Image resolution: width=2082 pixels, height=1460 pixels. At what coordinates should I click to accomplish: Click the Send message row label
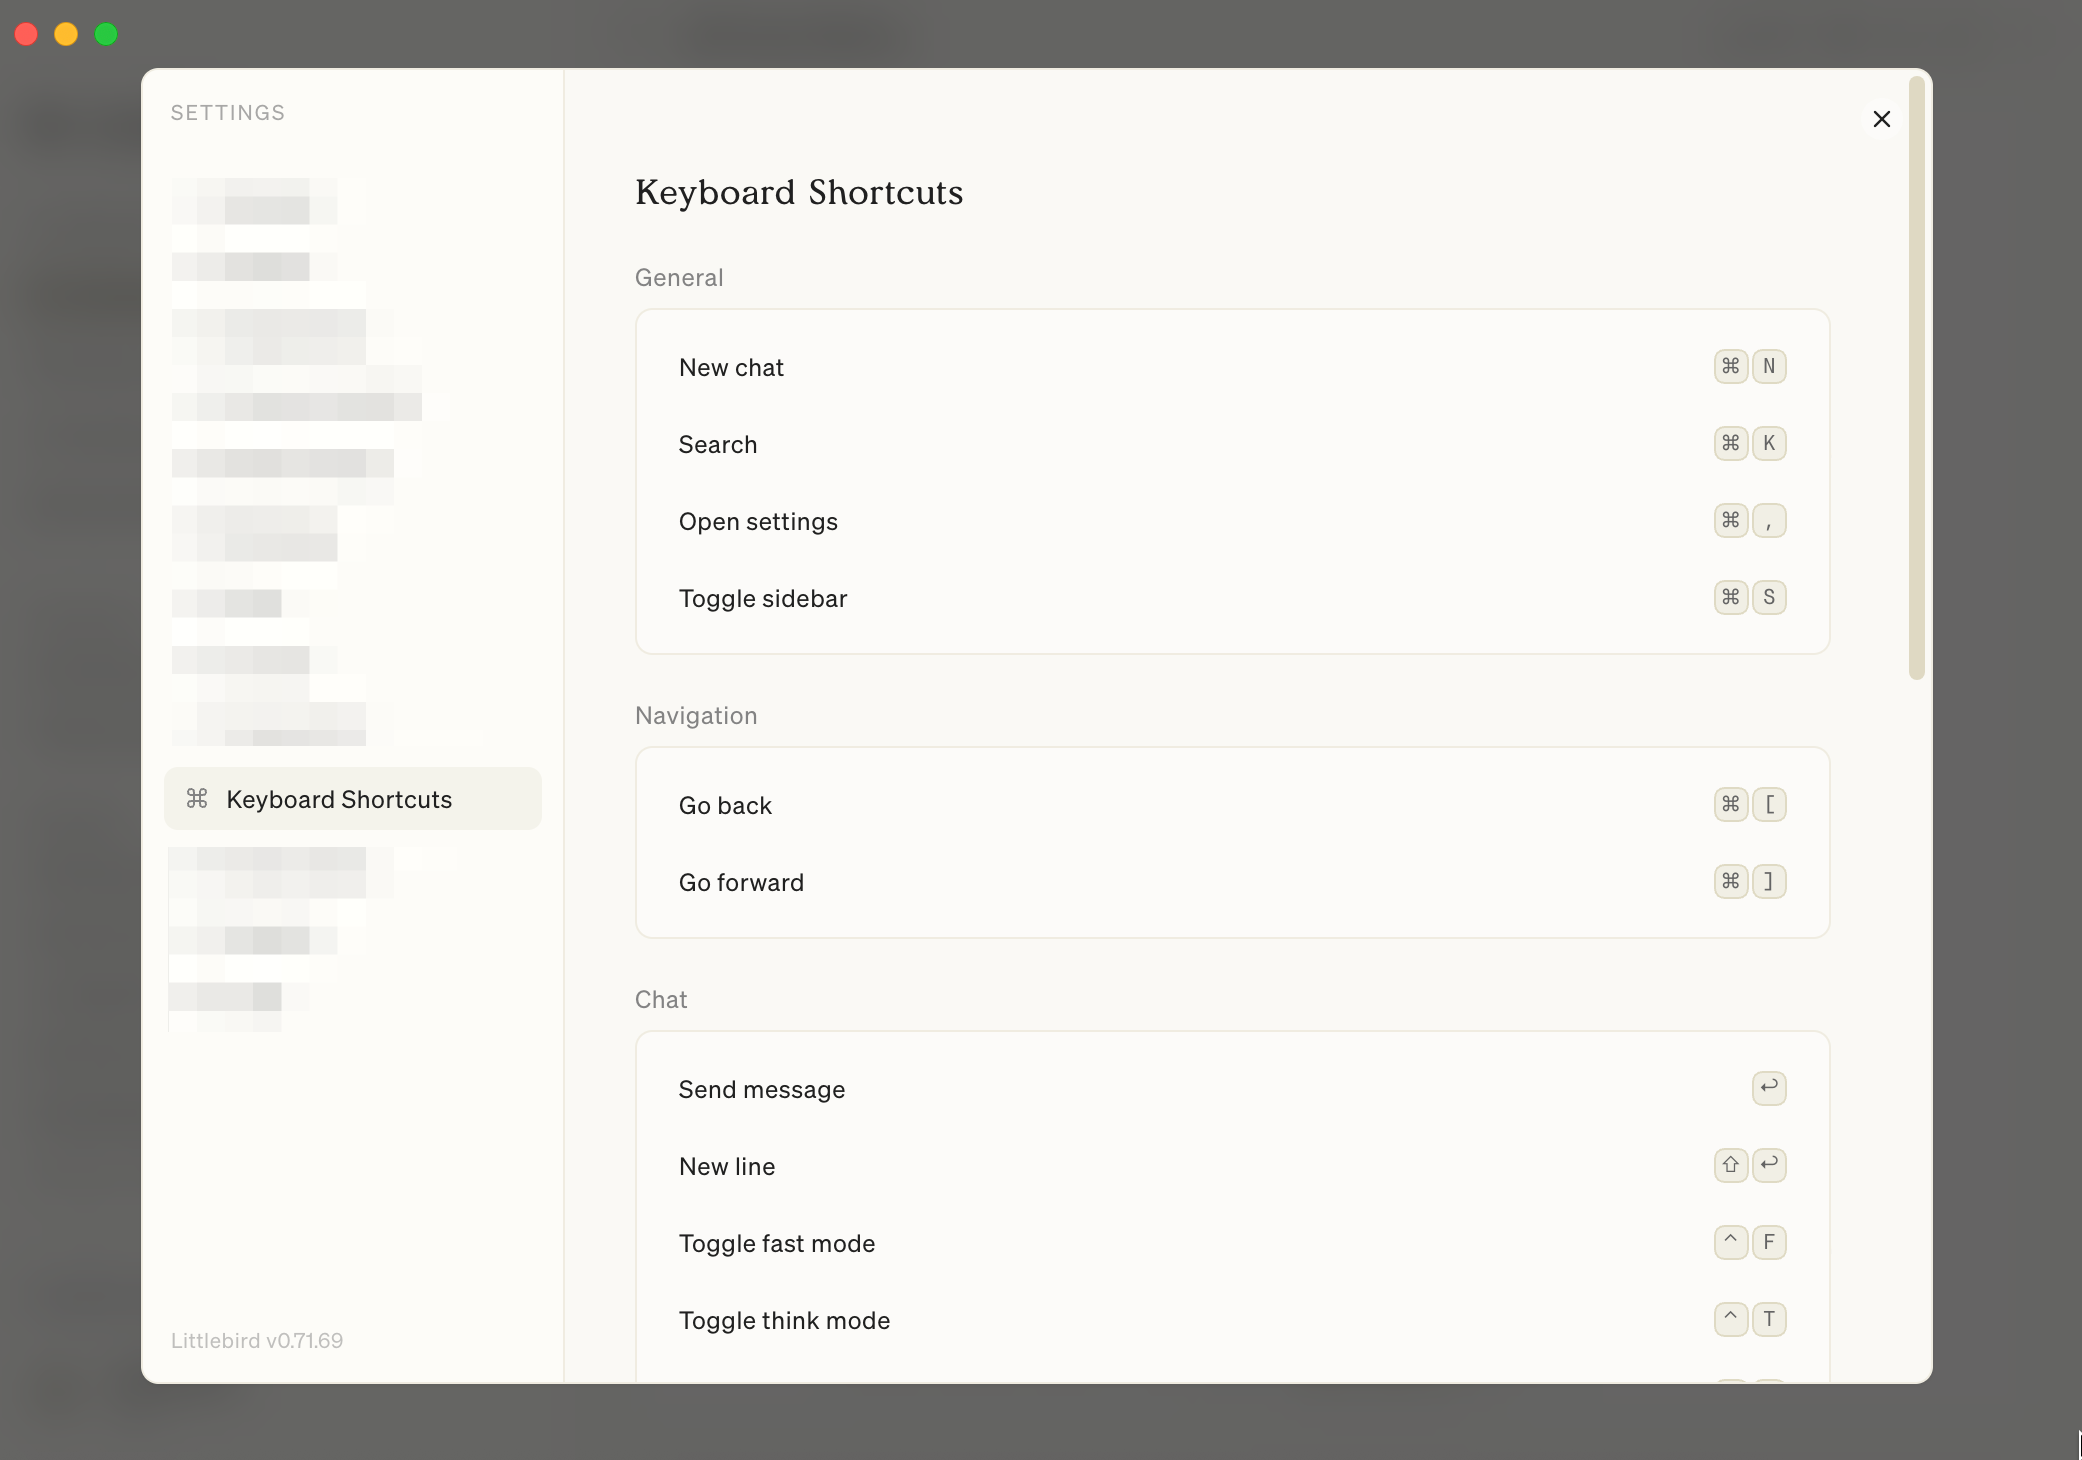pos(761,1090)
